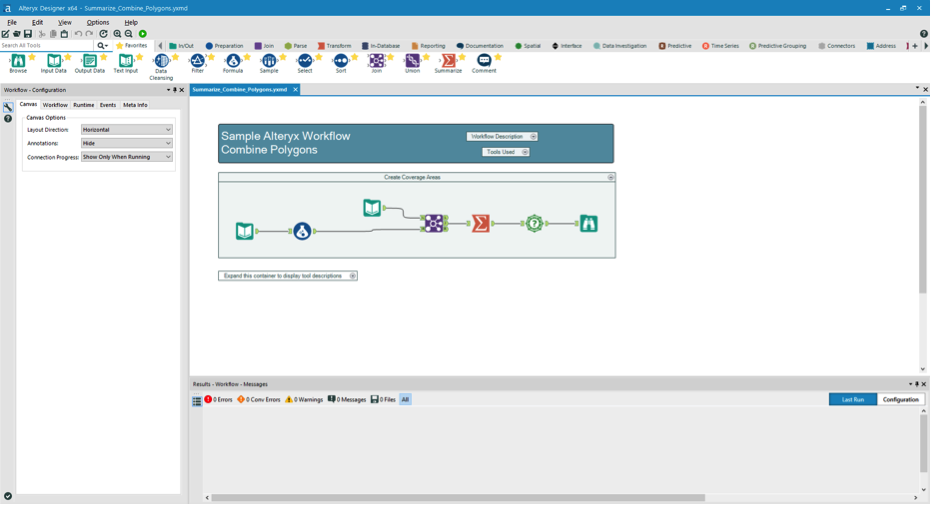
Task: Paste from clipboard toolbar icon
Action: 64,34
